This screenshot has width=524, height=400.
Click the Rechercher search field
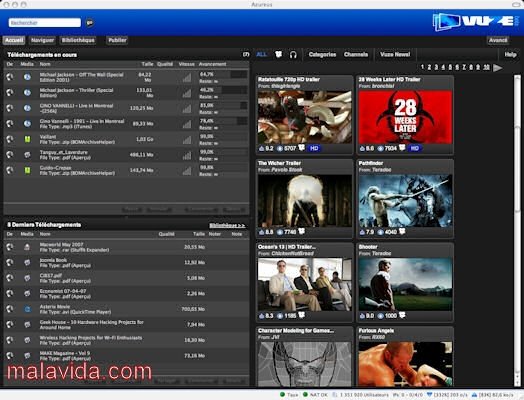(x=45, y=23)
